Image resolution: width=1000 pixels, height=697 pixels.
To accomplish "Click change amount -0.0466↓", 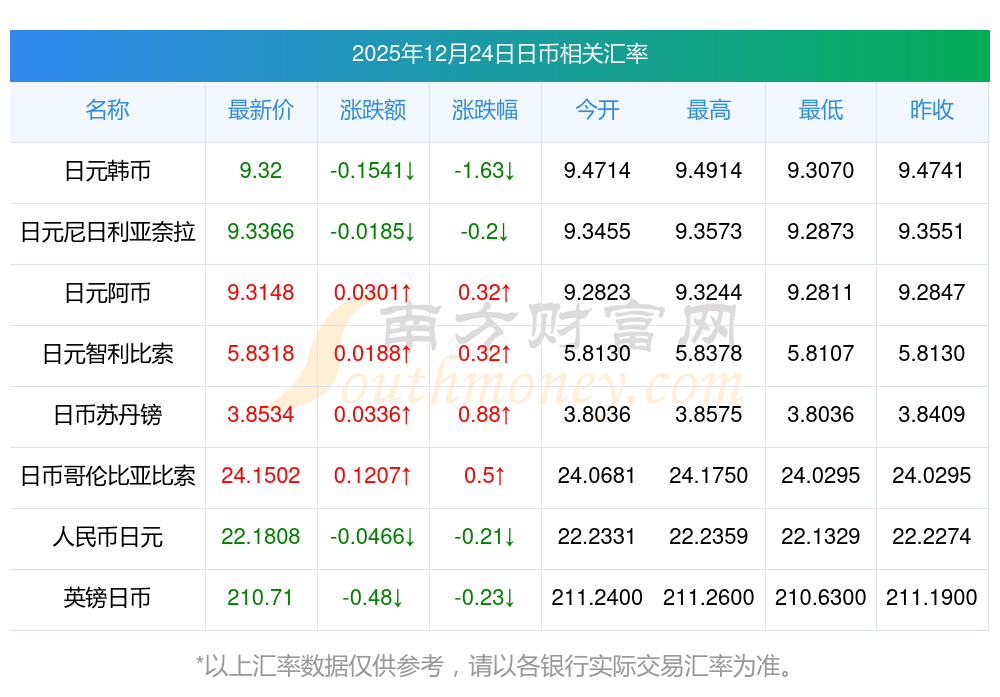I will pos(372,536).
